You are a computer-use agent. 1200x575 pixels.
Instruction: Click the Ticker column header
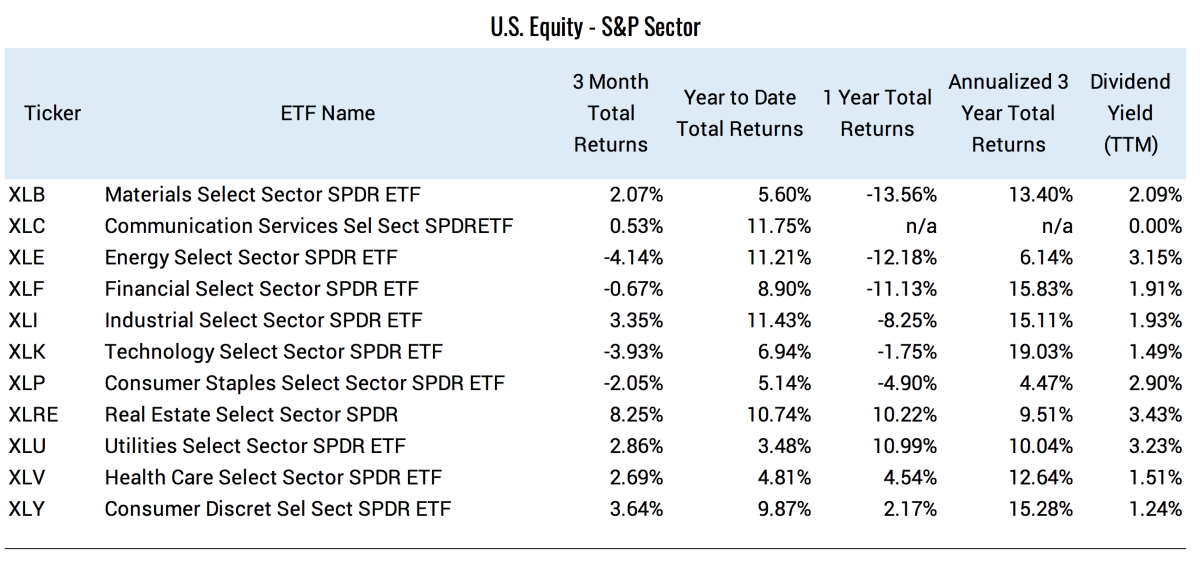click(52, 113)
